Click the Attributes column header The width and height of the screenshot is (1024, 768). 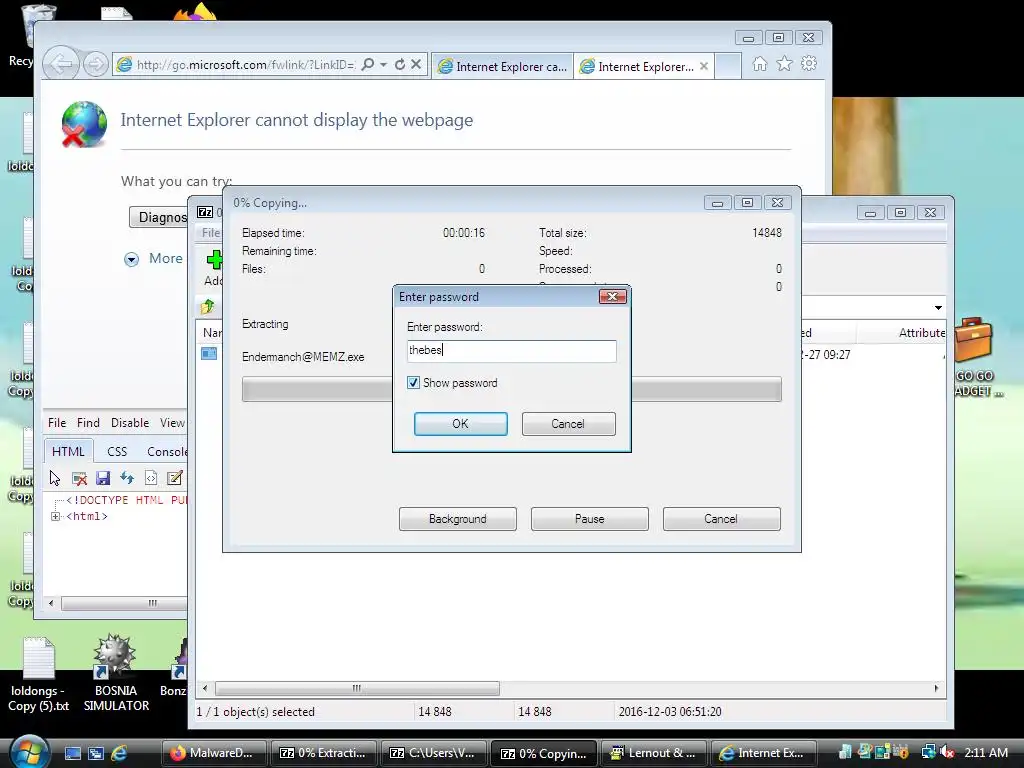[921, 332]
